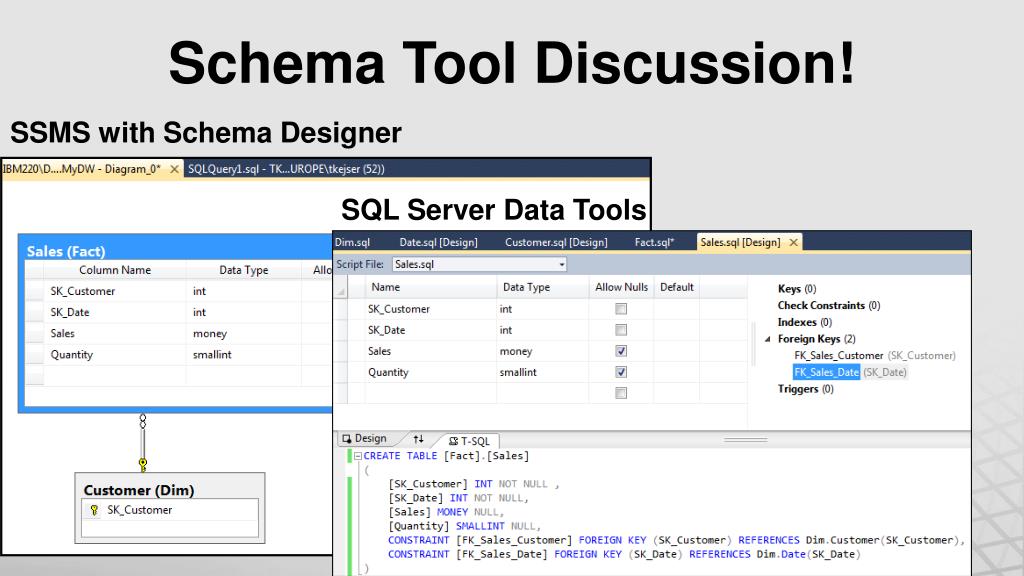1024x576 pixels.
Task: Toggle Allow Nulls for SK_Customer column
Action: click(621, 309)
